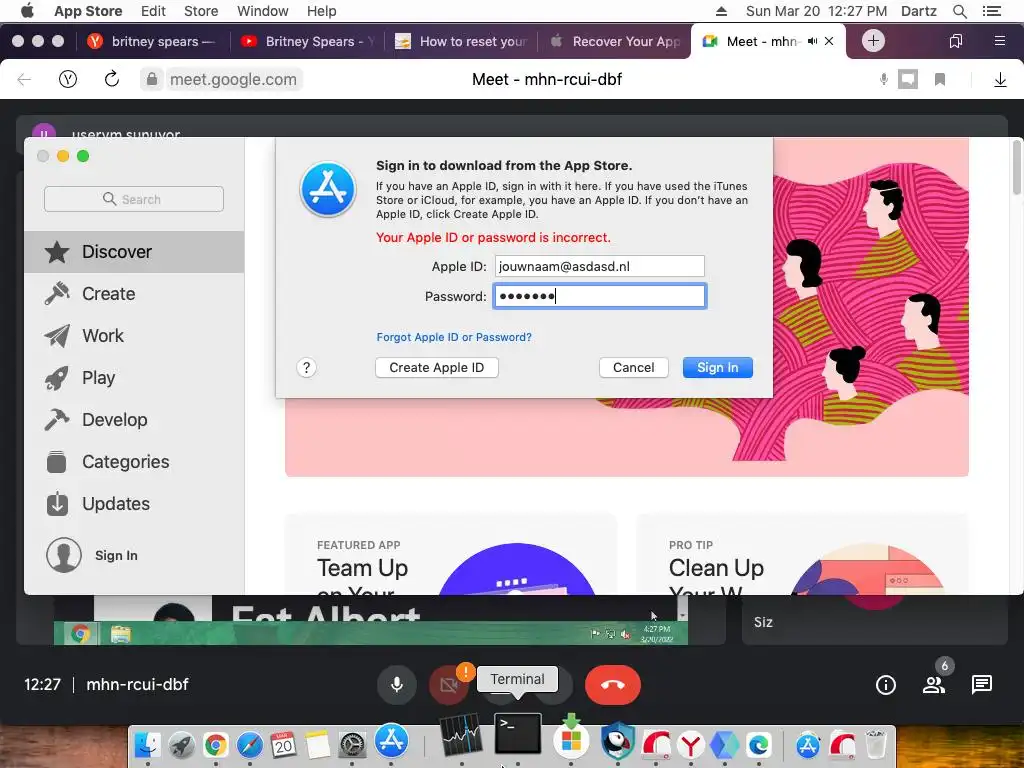Click the Dartz user name in menu bar
1024x768 pixels.
click(919, 11)
